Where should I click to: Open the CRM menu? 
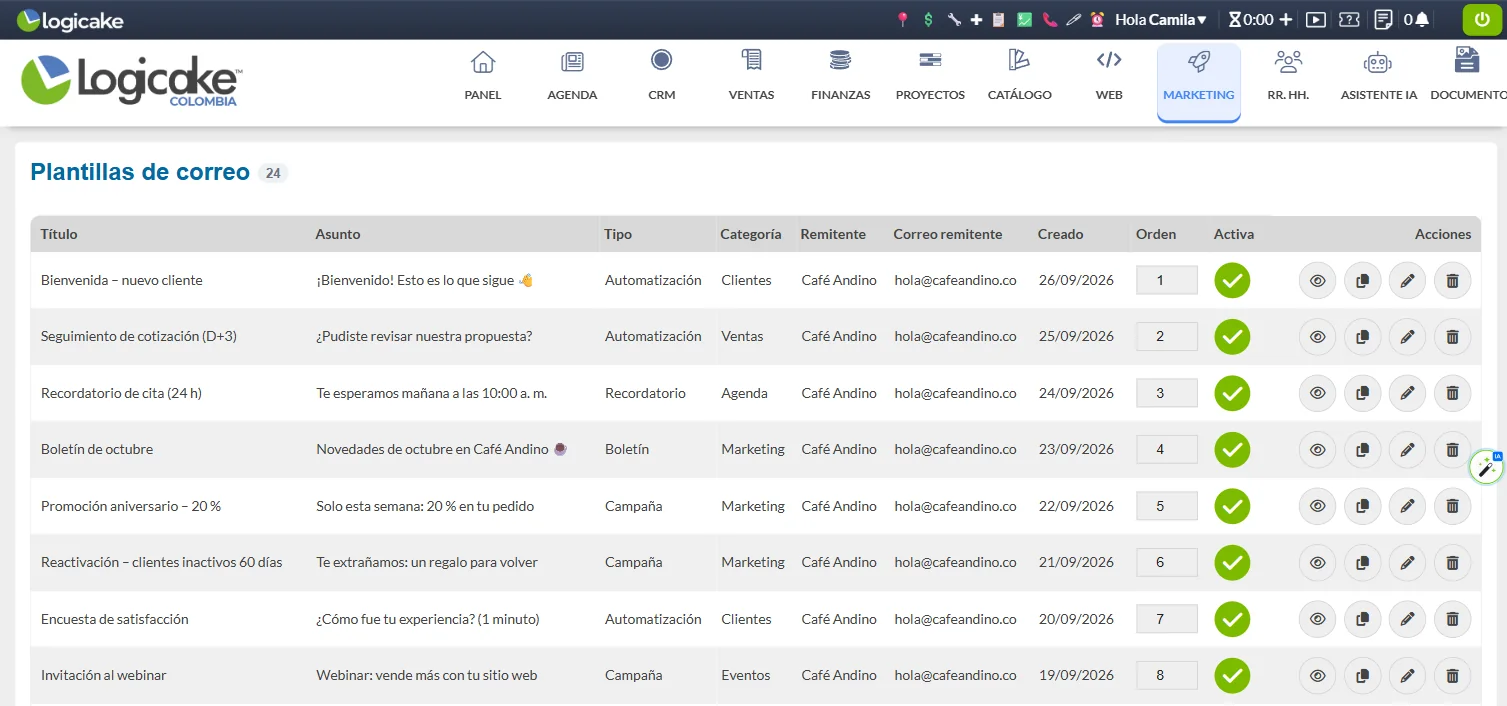(x=661, y=76)
